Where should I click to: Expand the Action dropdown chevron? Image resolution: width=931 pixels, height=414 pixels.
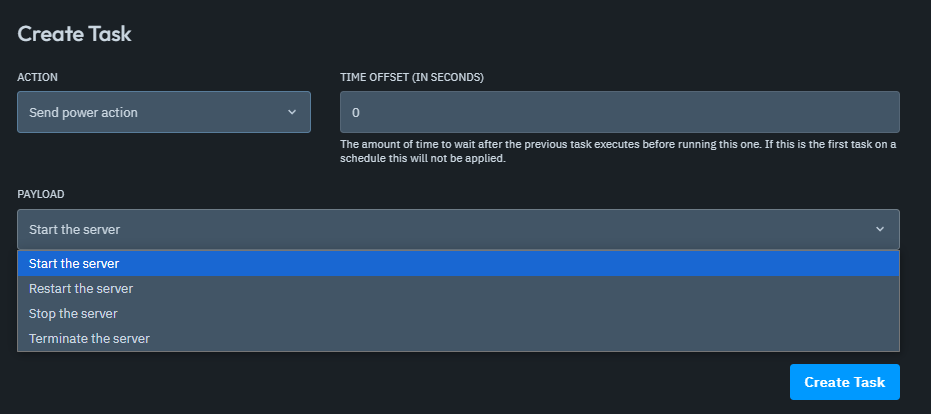[x=292, y=112]
